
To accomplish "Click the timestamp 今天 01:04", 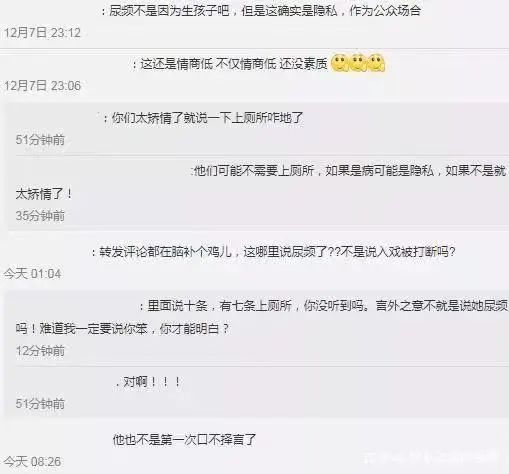I will click(32, 274).
